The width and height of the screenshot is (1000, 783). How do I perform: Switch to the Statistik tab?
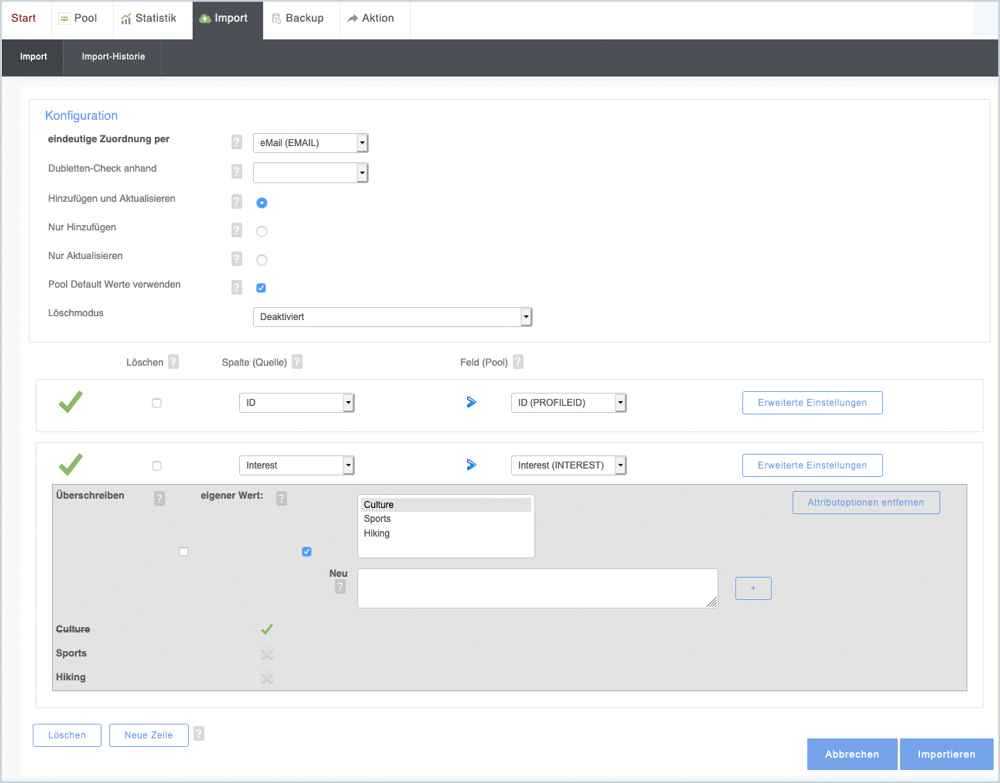coord(148,19)
